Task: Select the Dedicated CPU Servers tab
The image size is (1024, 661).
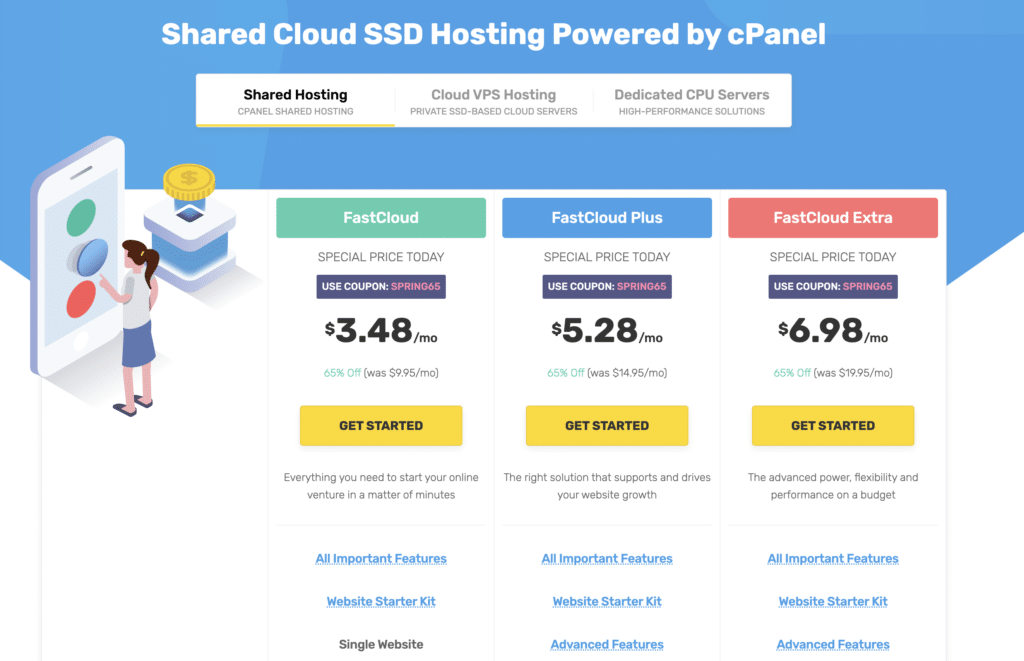Action: [x=692, y=101]
